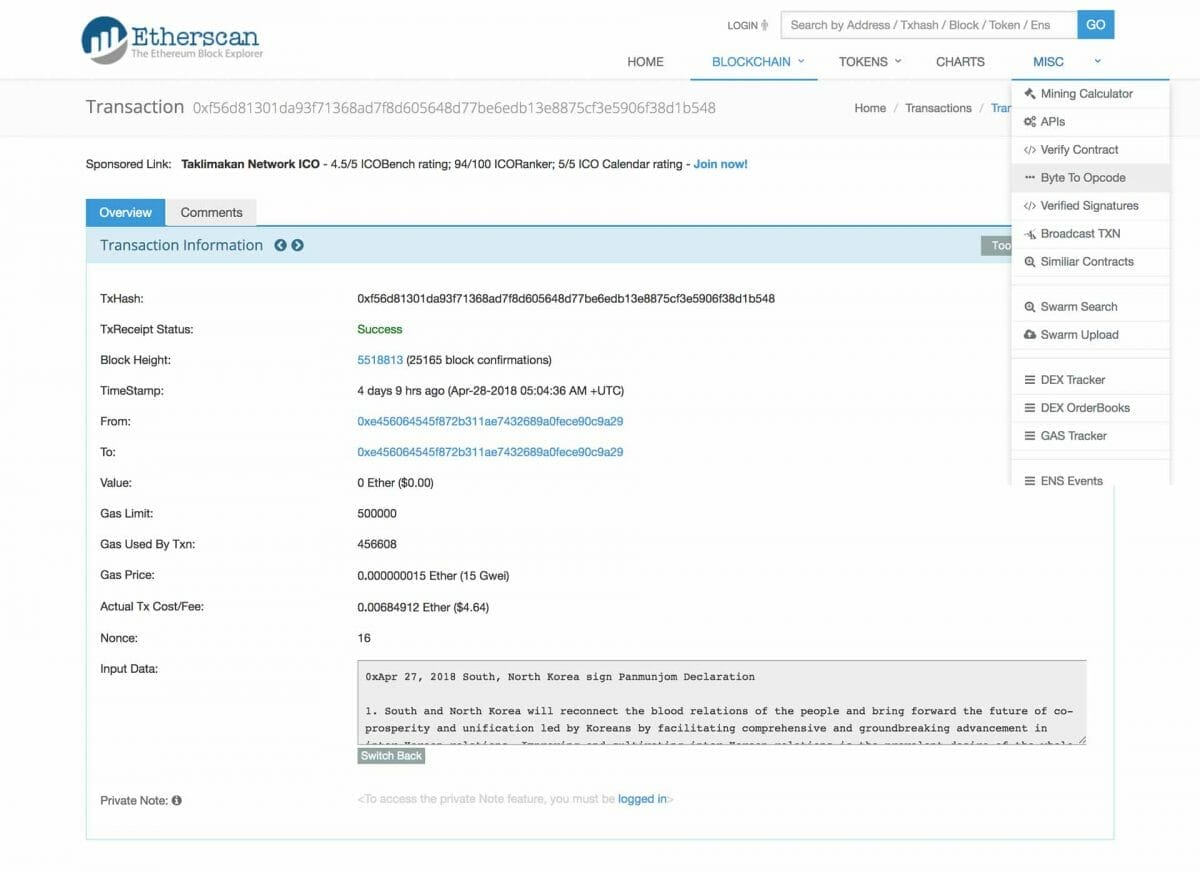Click the Join now! sponsored link
The image size is (1200, 873).
click(720, 164)
